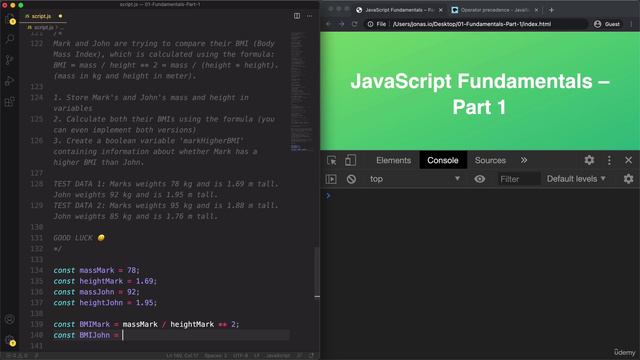Open the JavaScript context 'top' dropdown
Screen dimensions: 640x360
pos(414,179)
